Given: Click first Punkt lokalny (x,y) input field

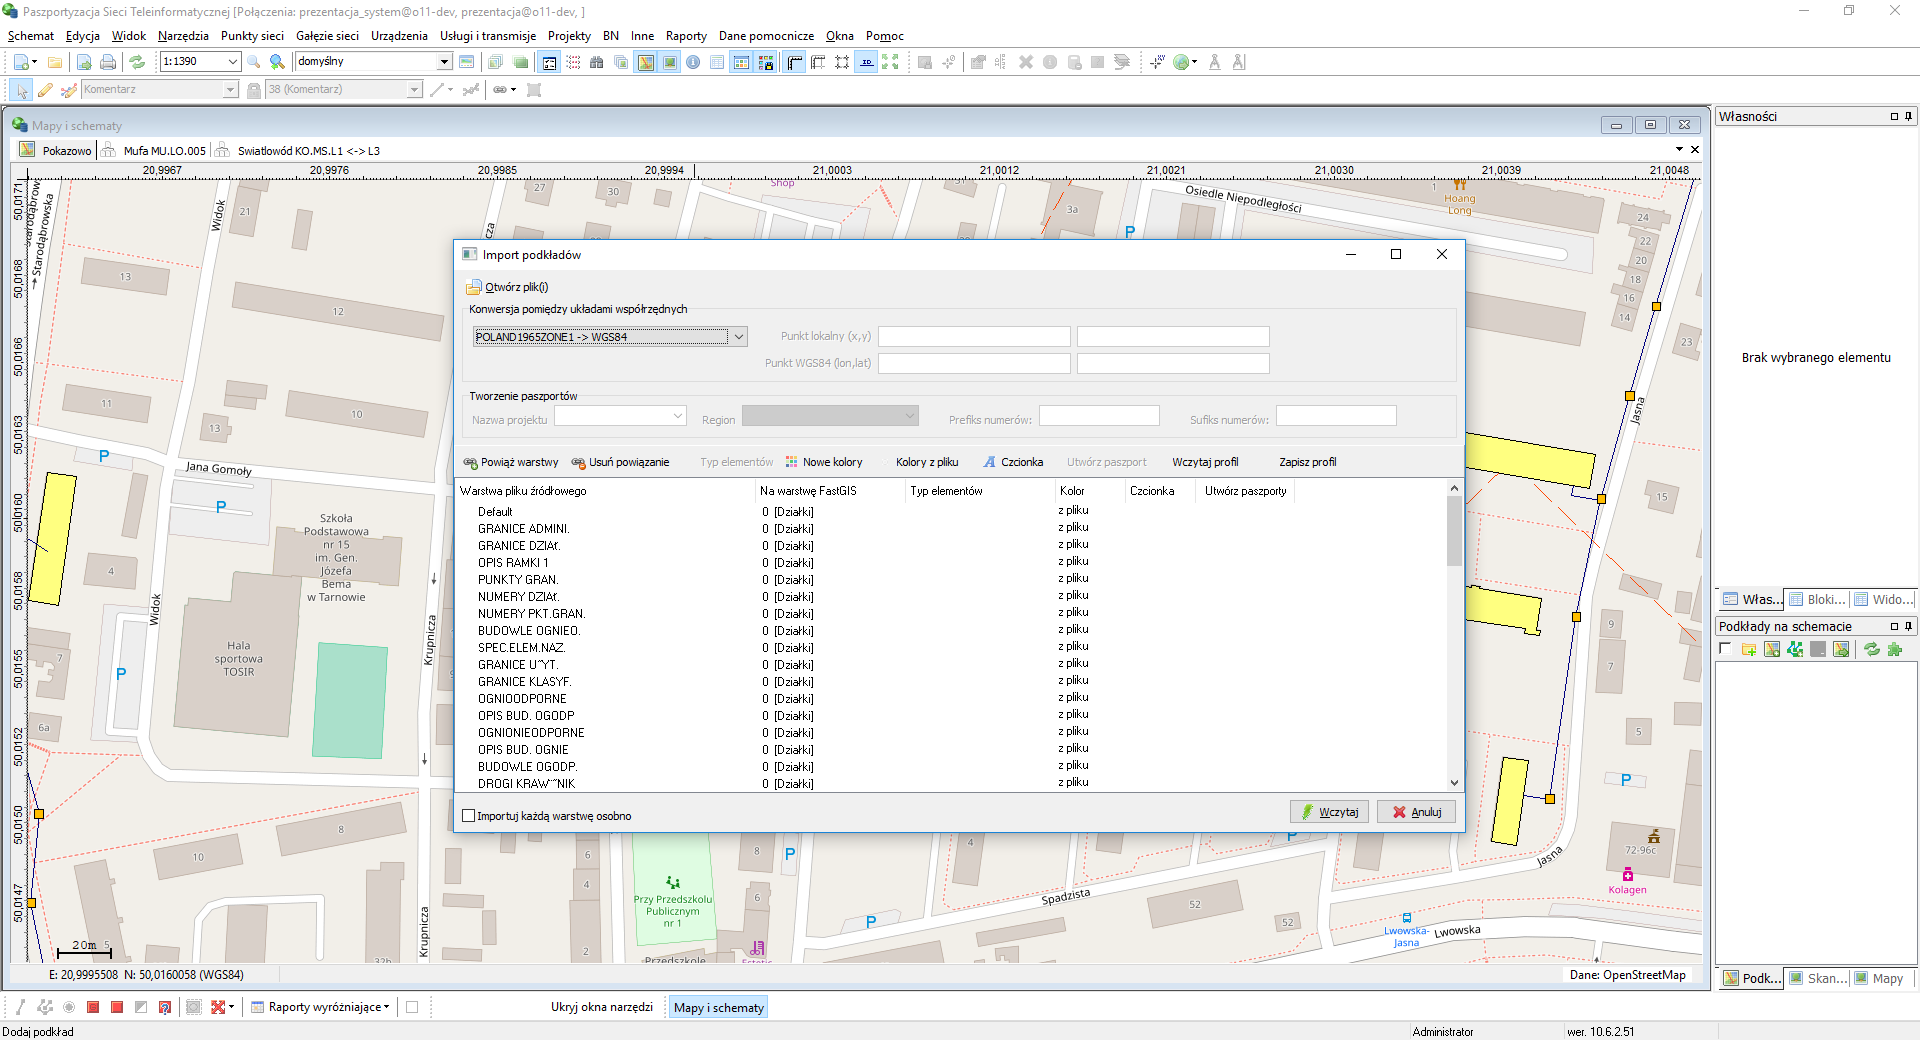Looking at the screenshot, I should [974, 337].
